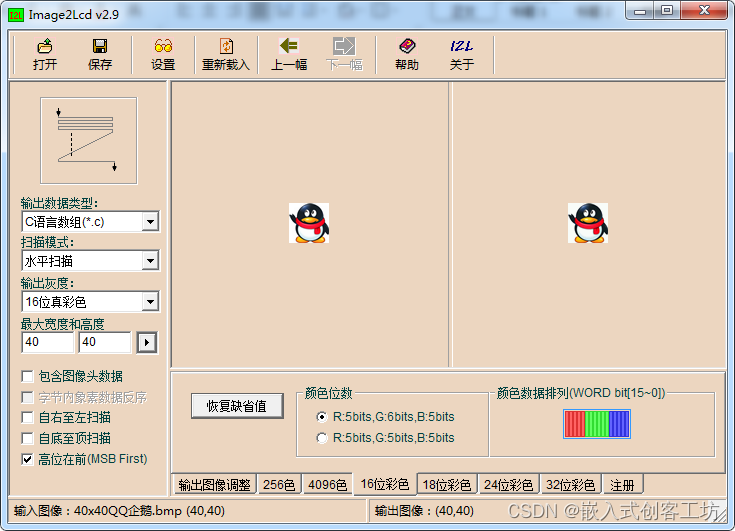
Task: Enable 自右至左扫描 checkbox
Action: coord(27,417)
